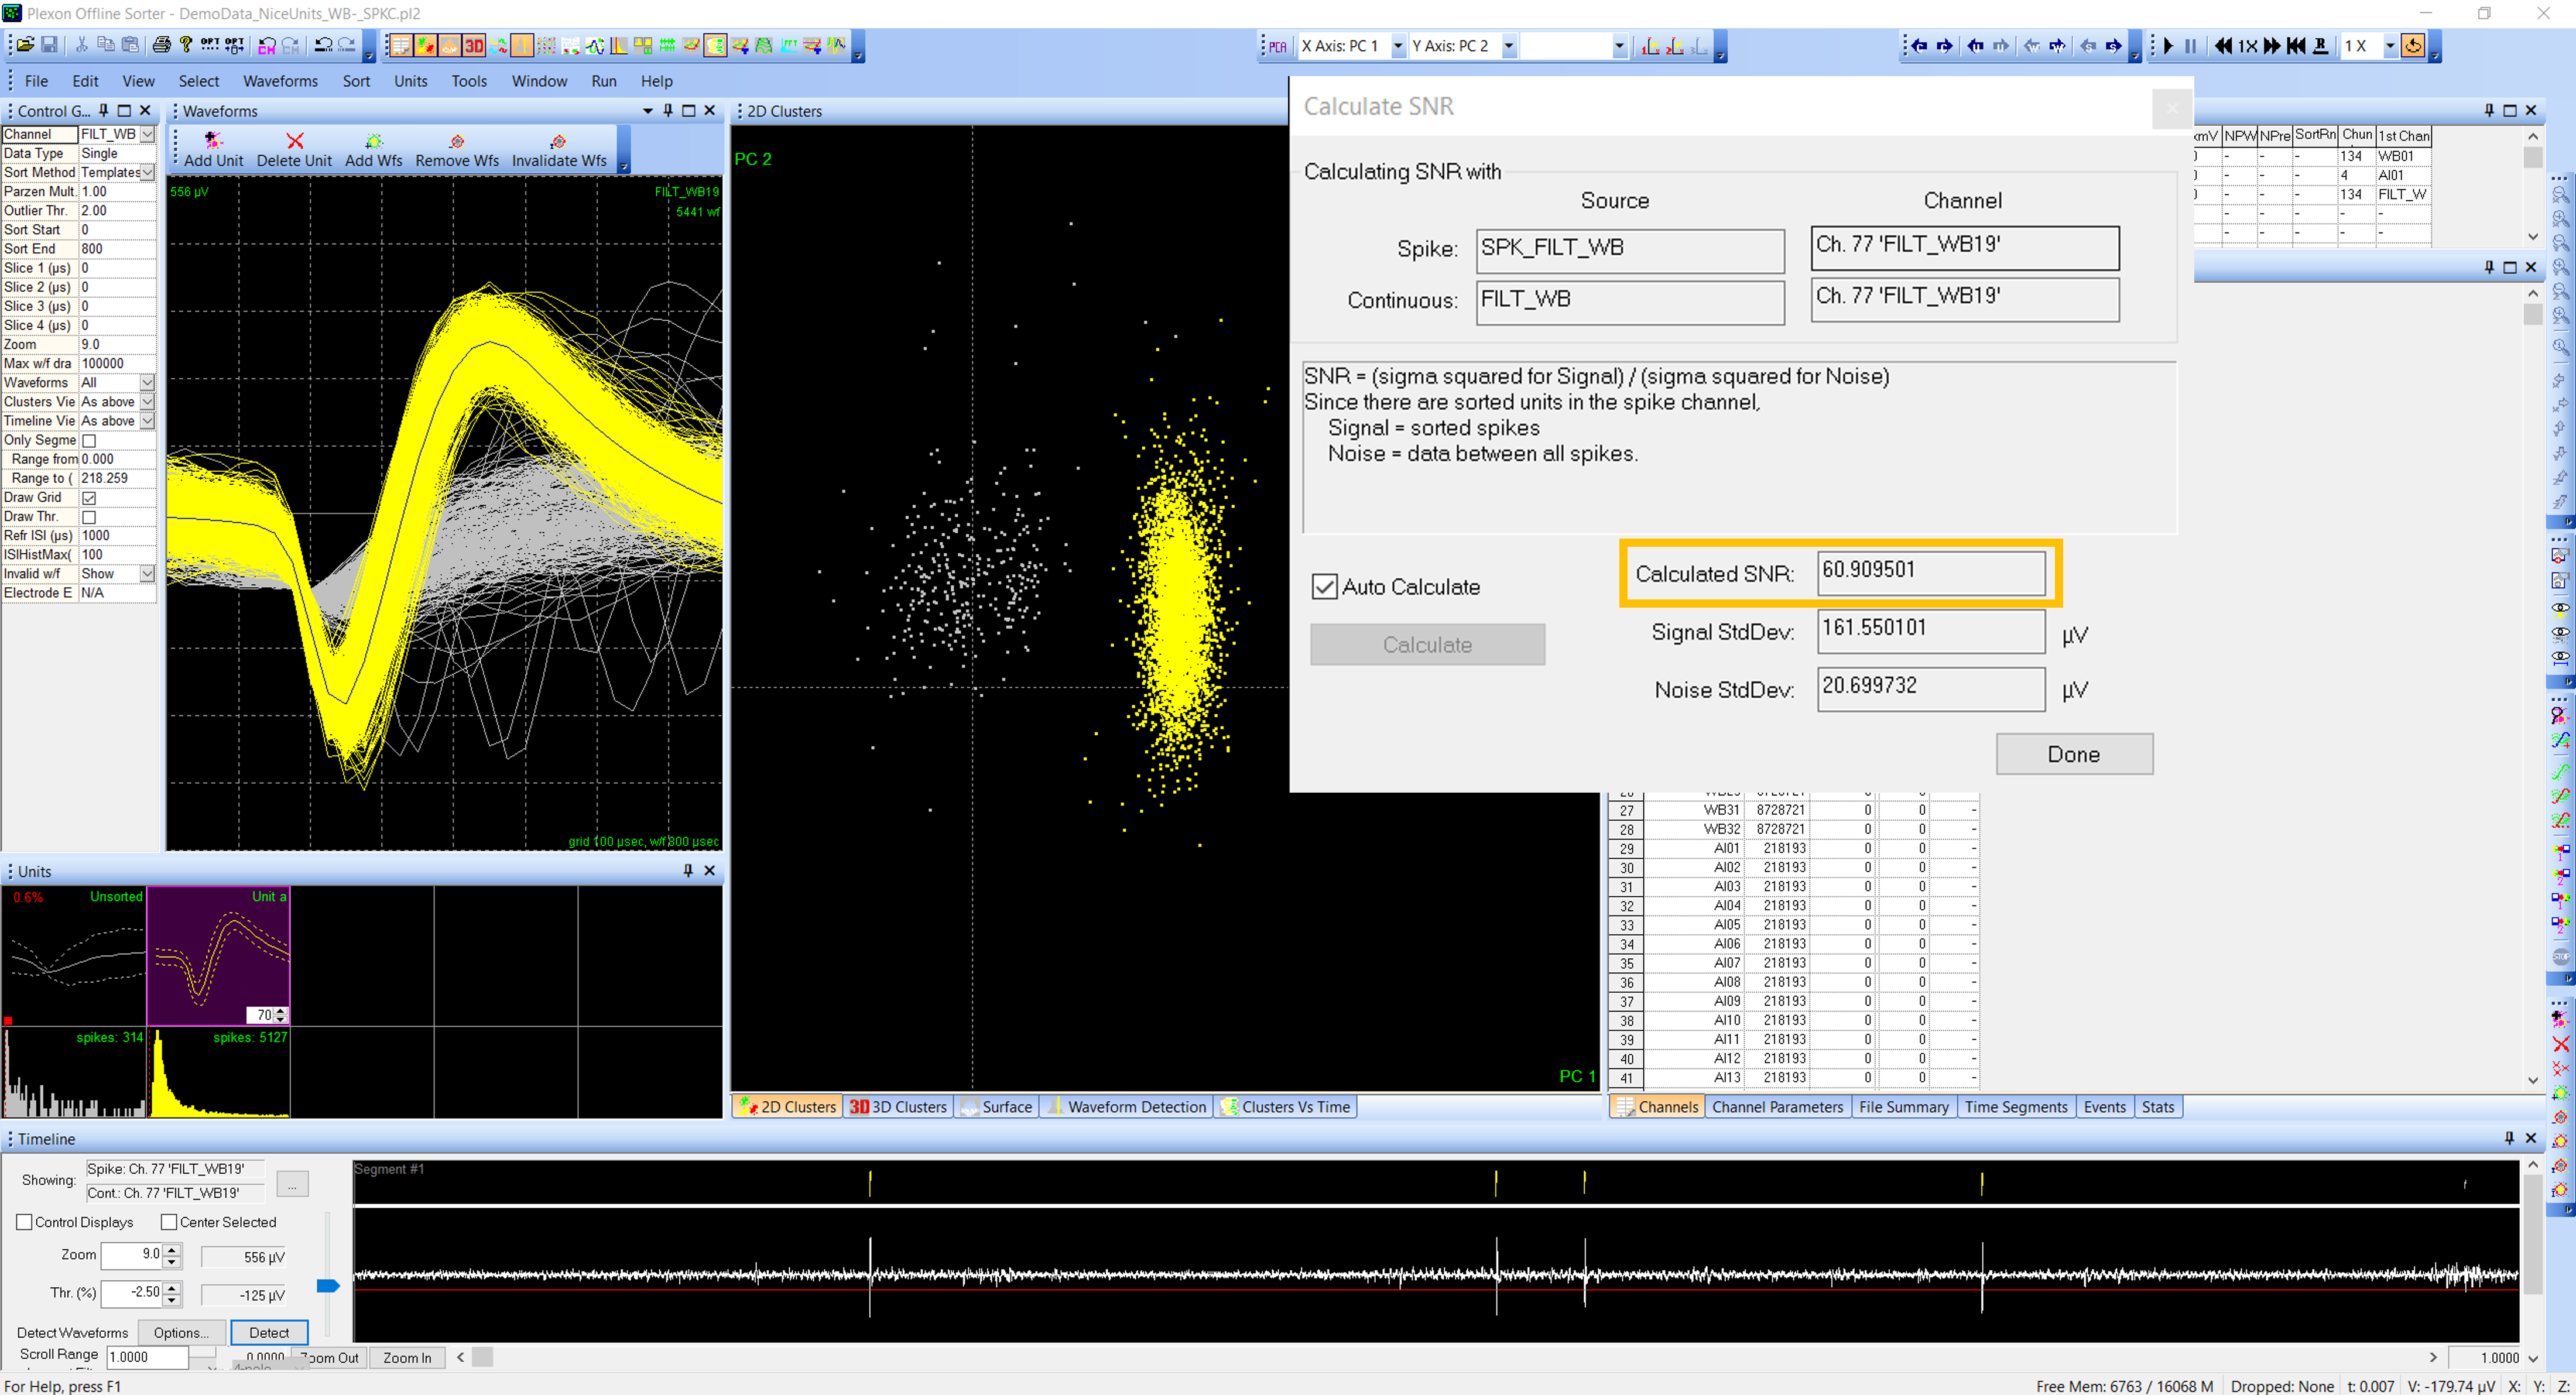Select the Unsorted waveform thumbnail

74,955
